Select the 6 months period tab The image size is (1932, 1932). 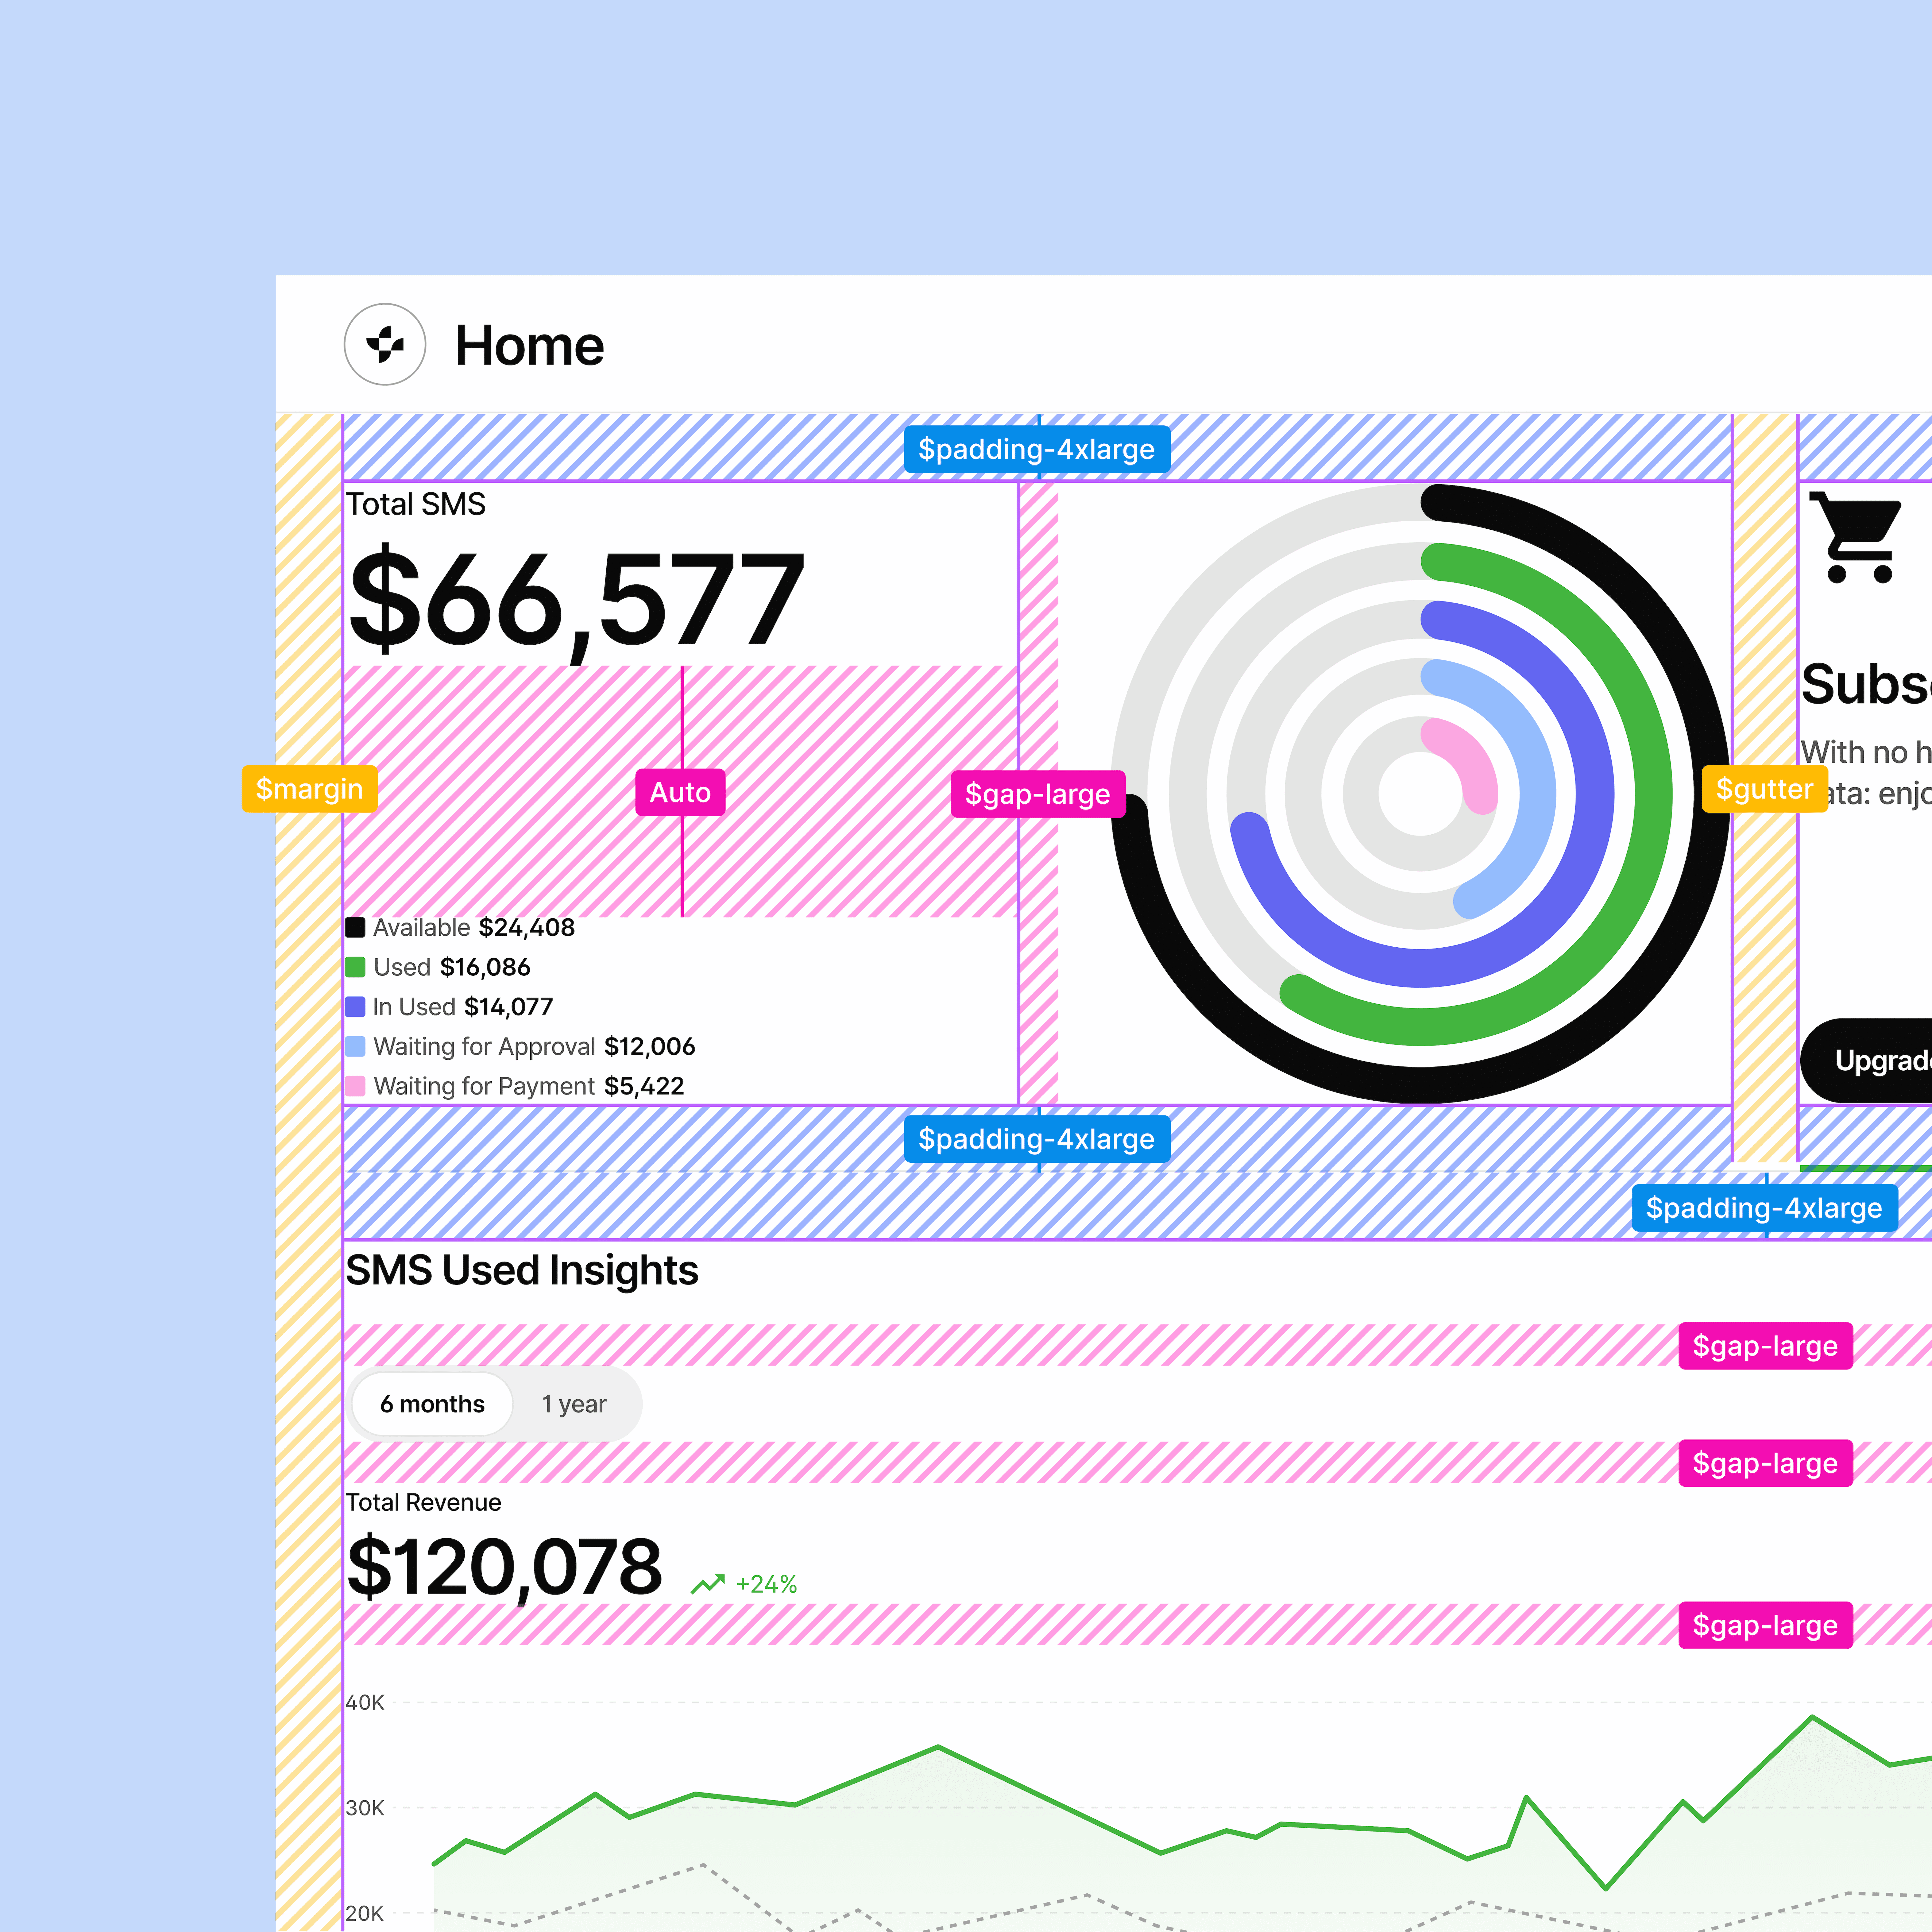point(432,1404)
